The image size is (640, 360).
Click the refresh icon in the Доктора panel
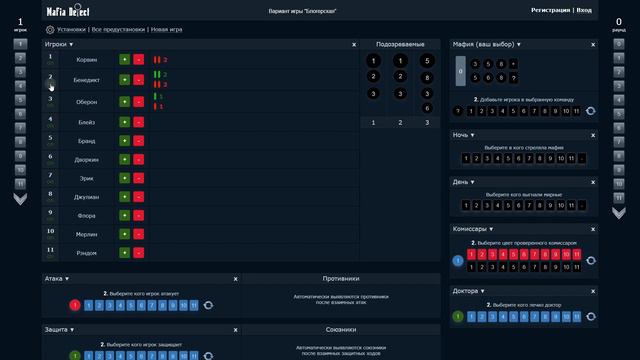(x=591, y=317)
